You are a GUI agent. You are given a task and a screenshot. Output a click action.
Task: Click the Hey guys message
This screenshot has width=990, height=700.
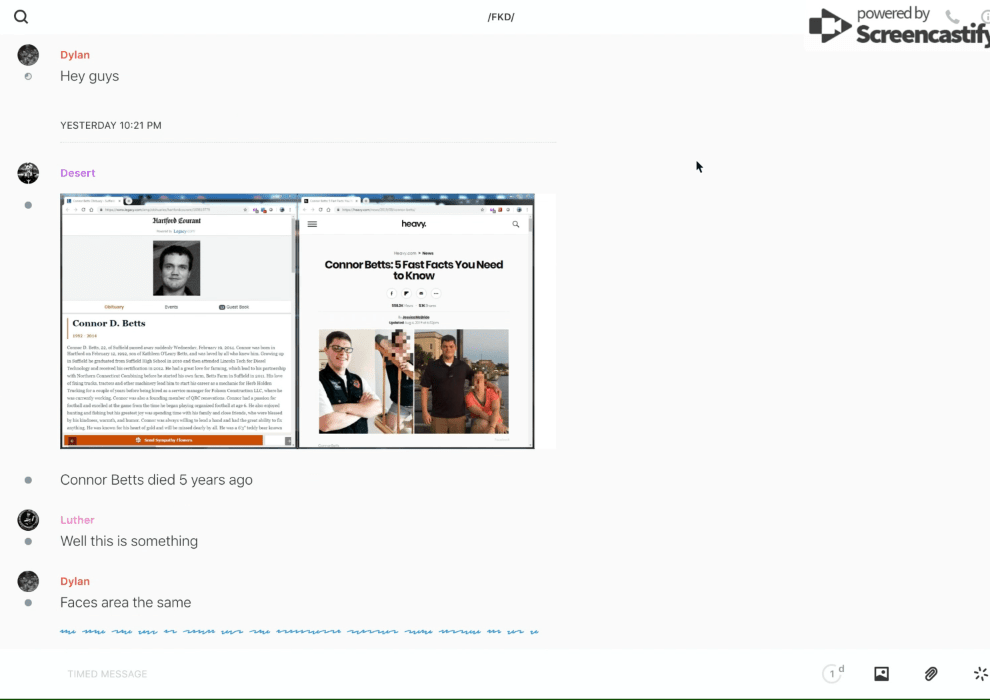[89, 76]
